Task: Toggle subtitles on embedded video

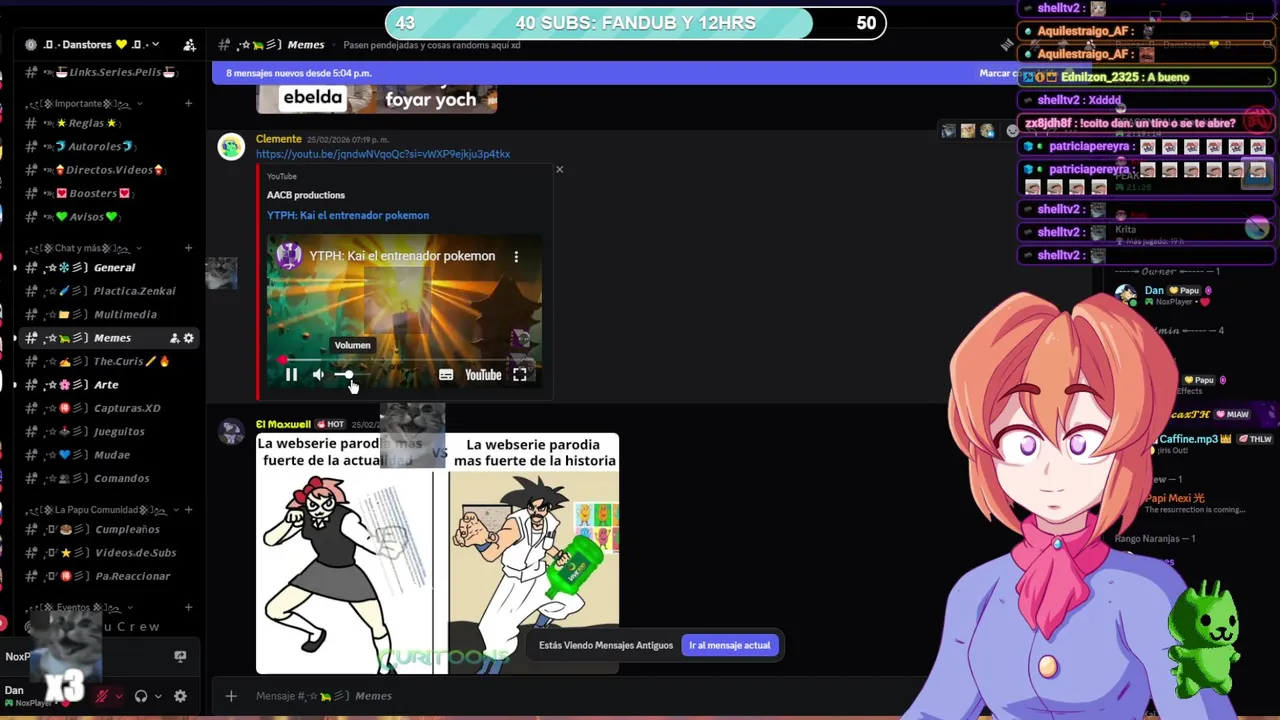Action: (446, 375)
